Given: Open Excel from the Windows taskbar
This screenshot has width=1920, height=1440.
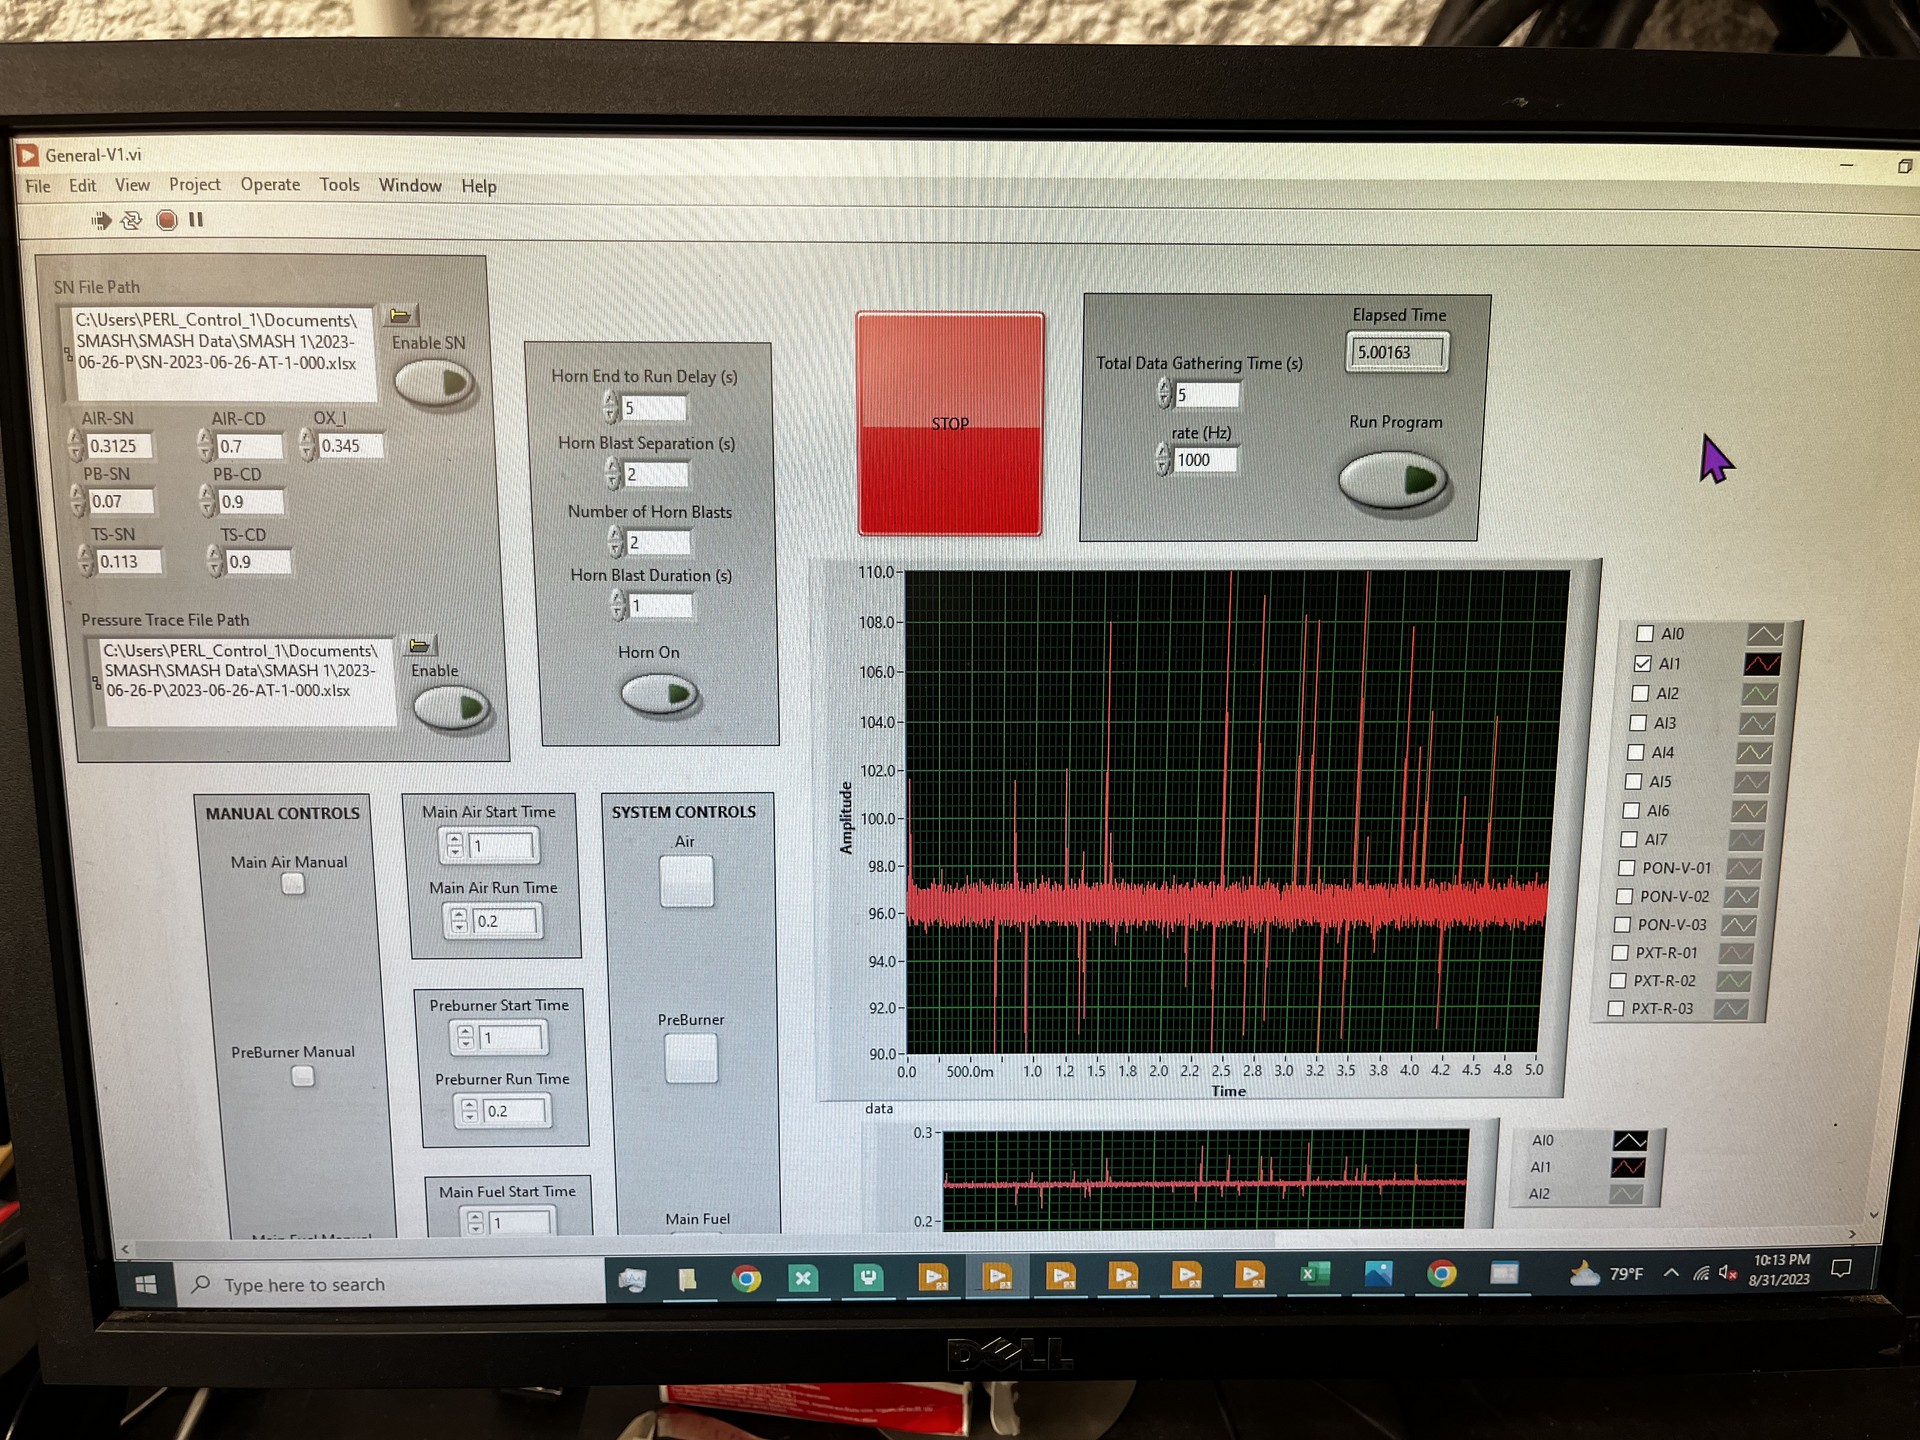Looking at the screenshot, I should pyautogui.click(x=1314, y=1275).
